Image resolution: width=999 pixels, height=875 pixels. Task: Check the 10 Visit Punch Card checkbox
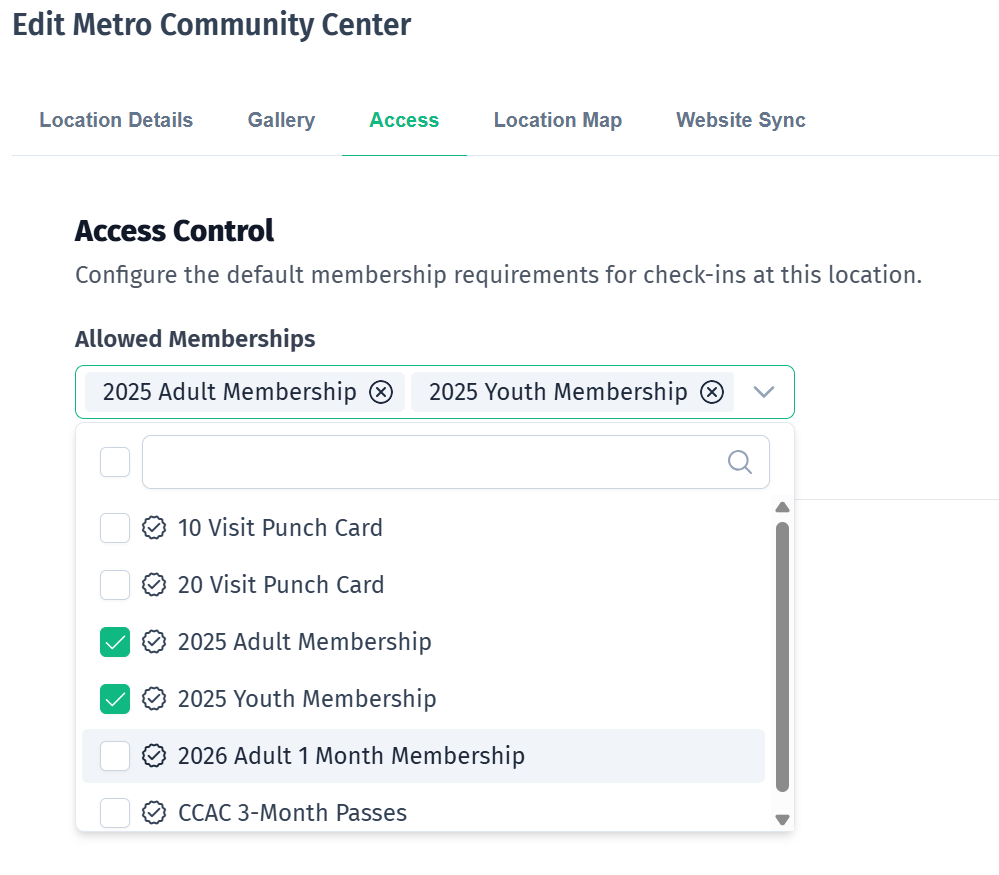[115, 528]
